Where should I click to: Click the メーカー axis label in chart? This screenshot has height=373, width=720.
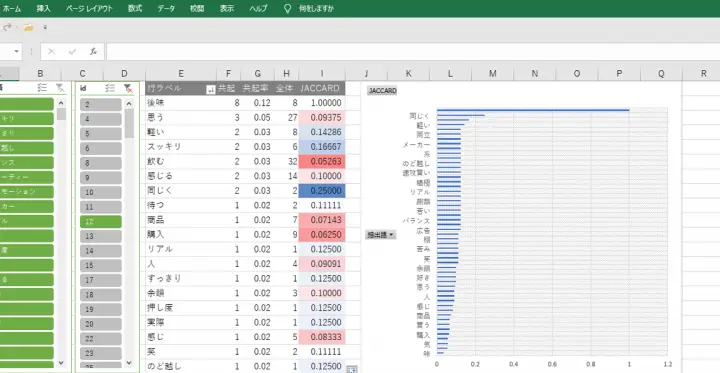pyautogui.click(x=416, y=145)
